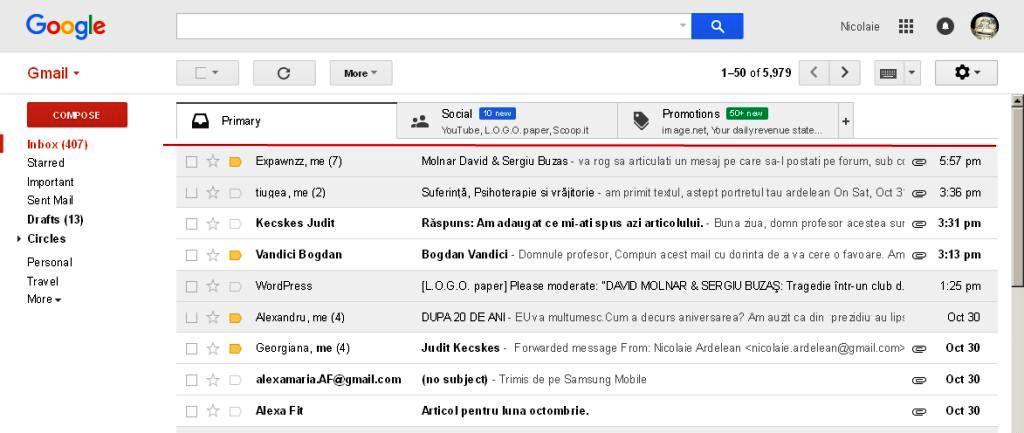This screenshot has width=1024, height=433.
Task: Click the account profile picture
Action: coord(984,26)
